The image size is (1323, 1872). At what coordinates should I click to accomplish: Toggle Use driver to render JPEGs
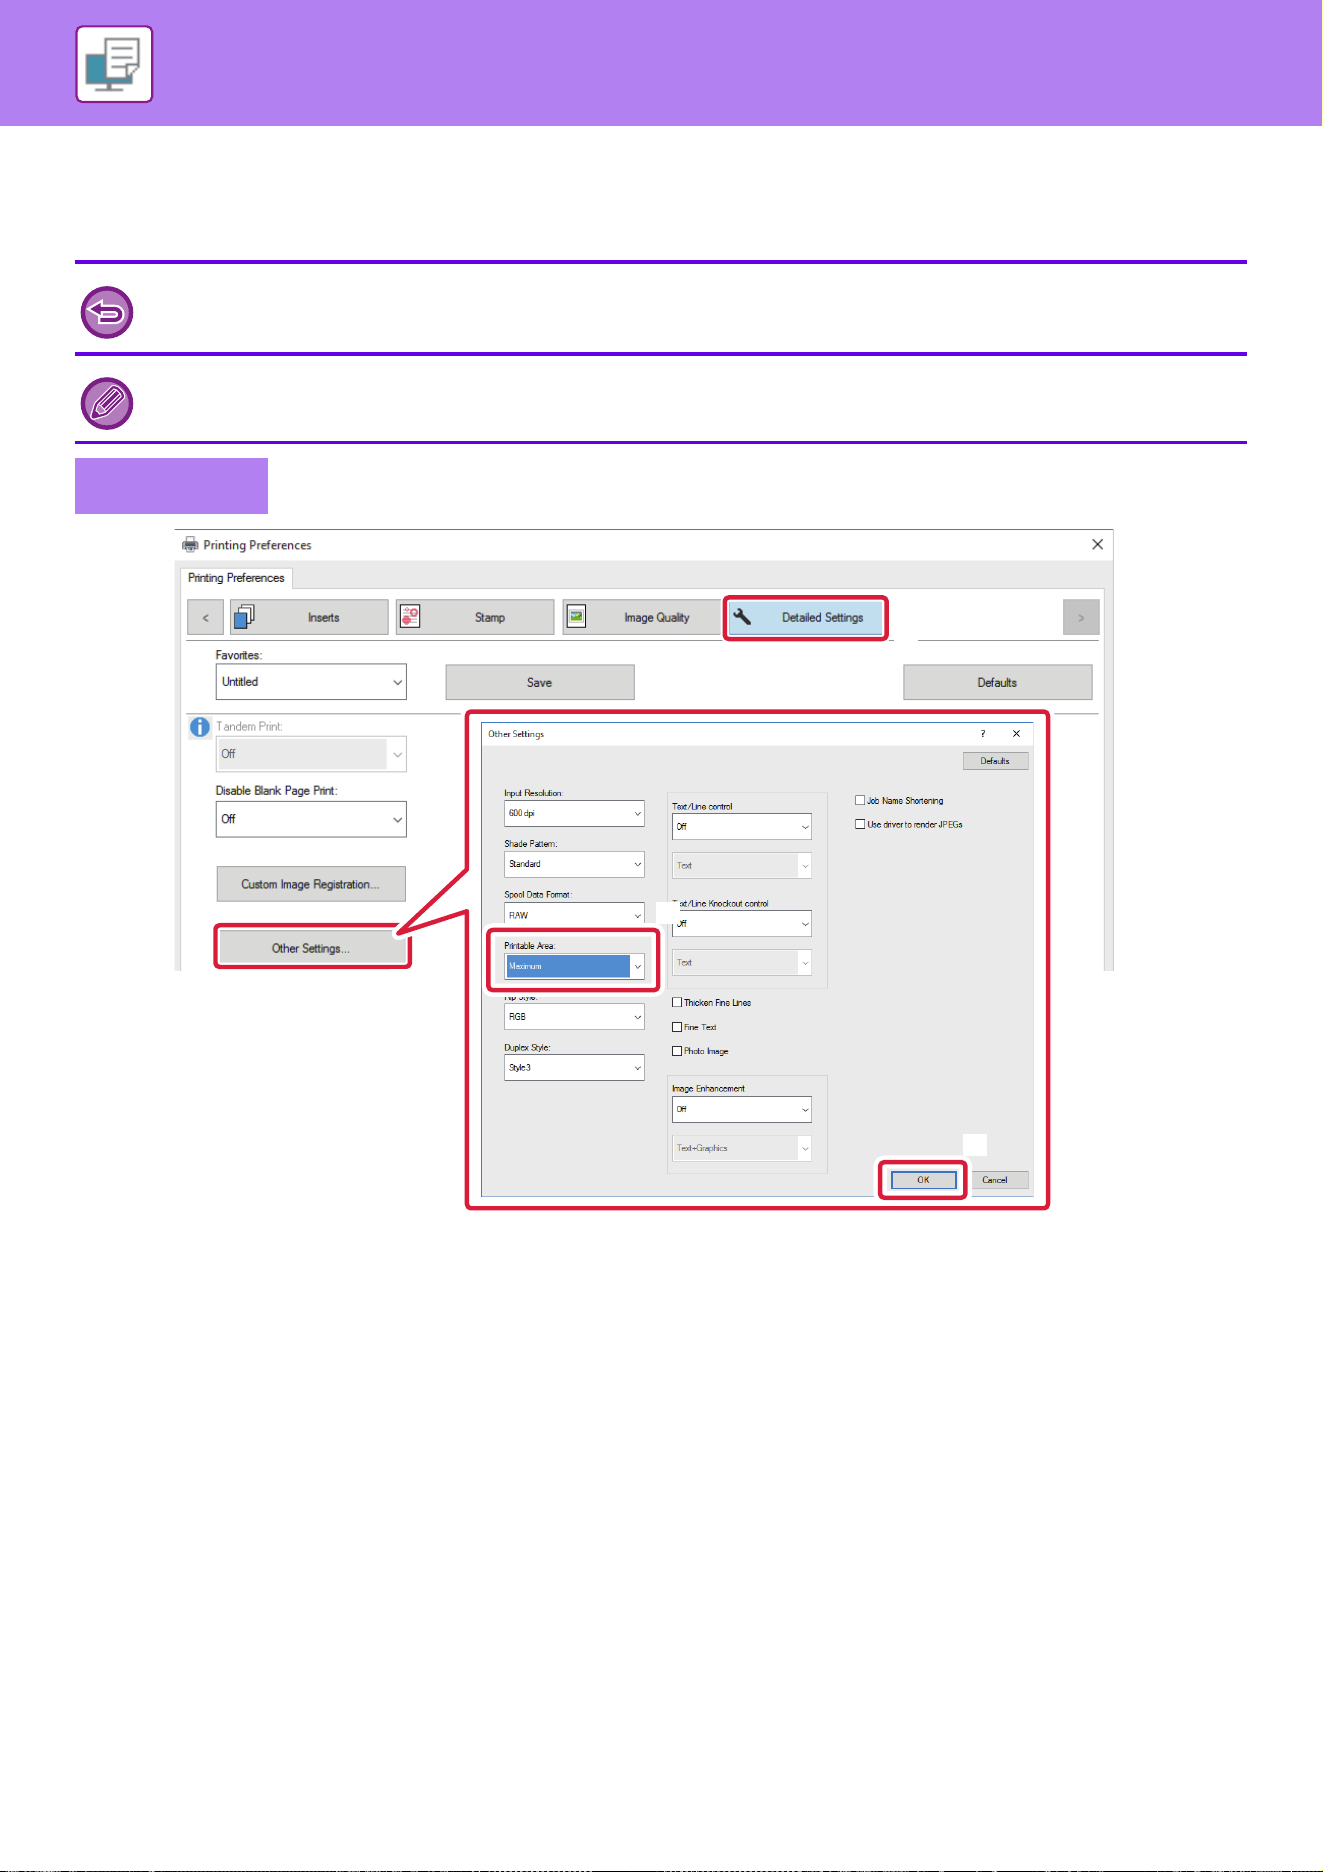tap(860, 824)
